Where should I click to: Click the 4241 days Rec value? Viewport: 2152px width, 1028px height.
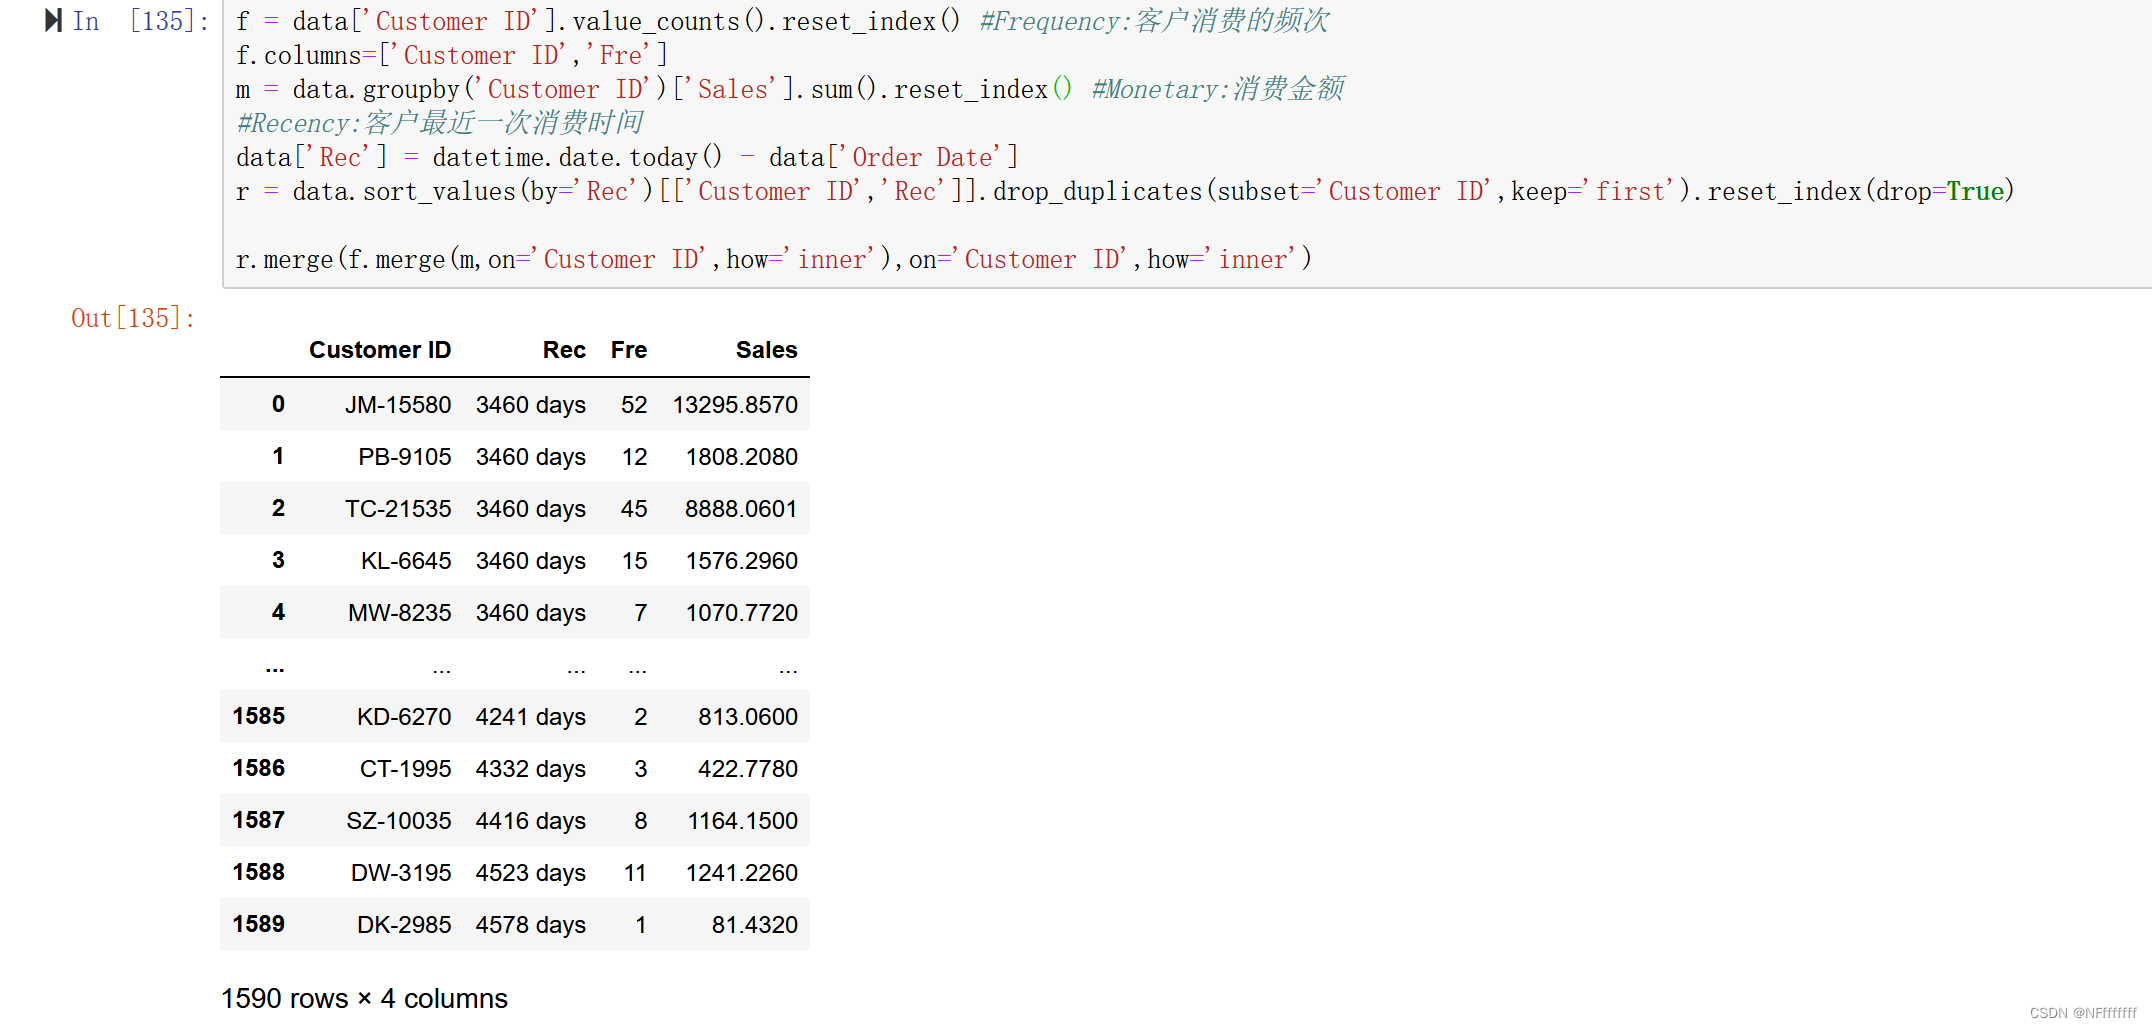pyautogui.click(x=531, y=717)
